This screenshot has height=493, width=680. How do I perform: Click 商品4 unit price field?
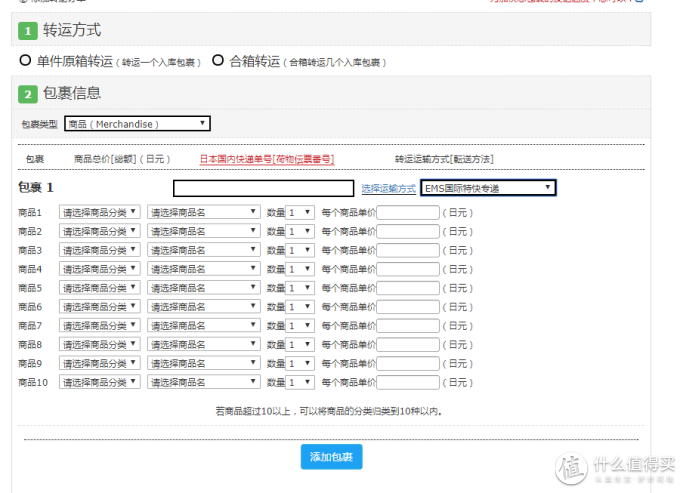408,269
